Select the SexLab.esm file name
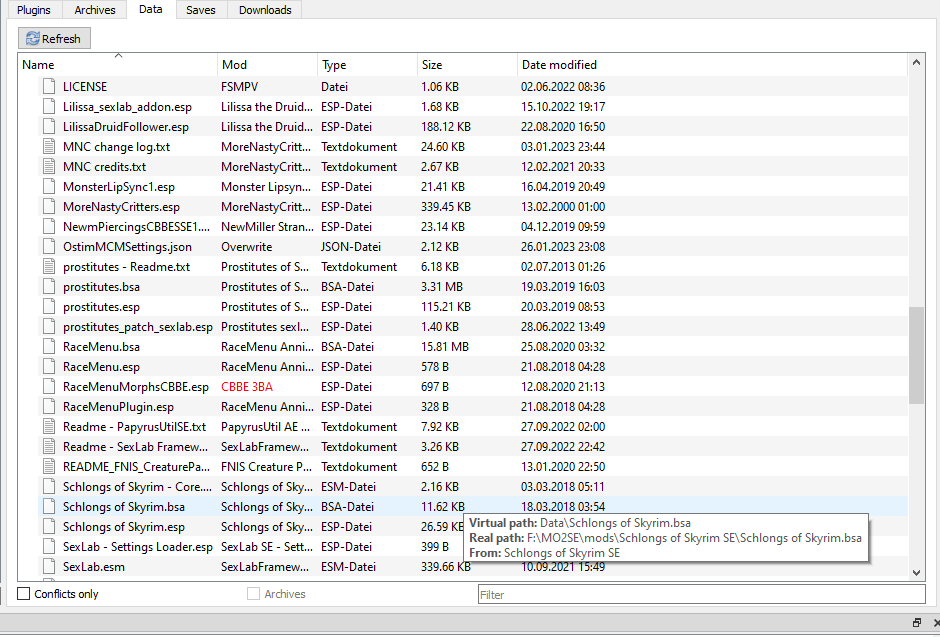The height and width of the screenshot is (637, 940). pos(94,566)
